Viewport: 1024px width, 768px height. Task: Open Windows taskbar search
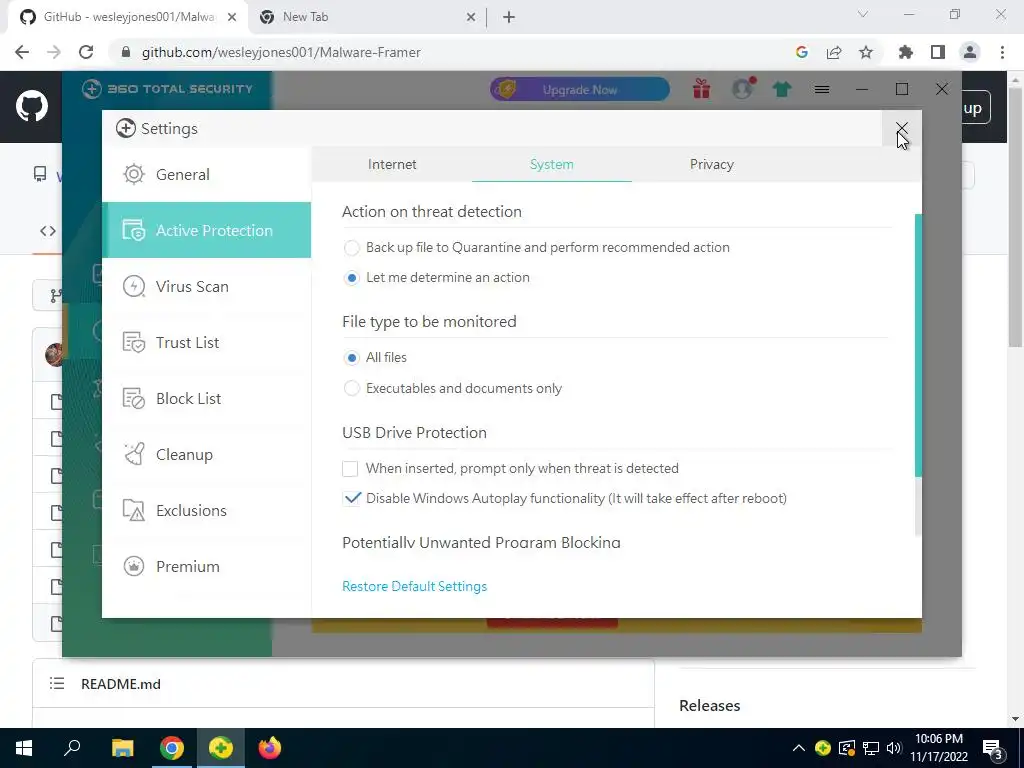pos(72,748)
